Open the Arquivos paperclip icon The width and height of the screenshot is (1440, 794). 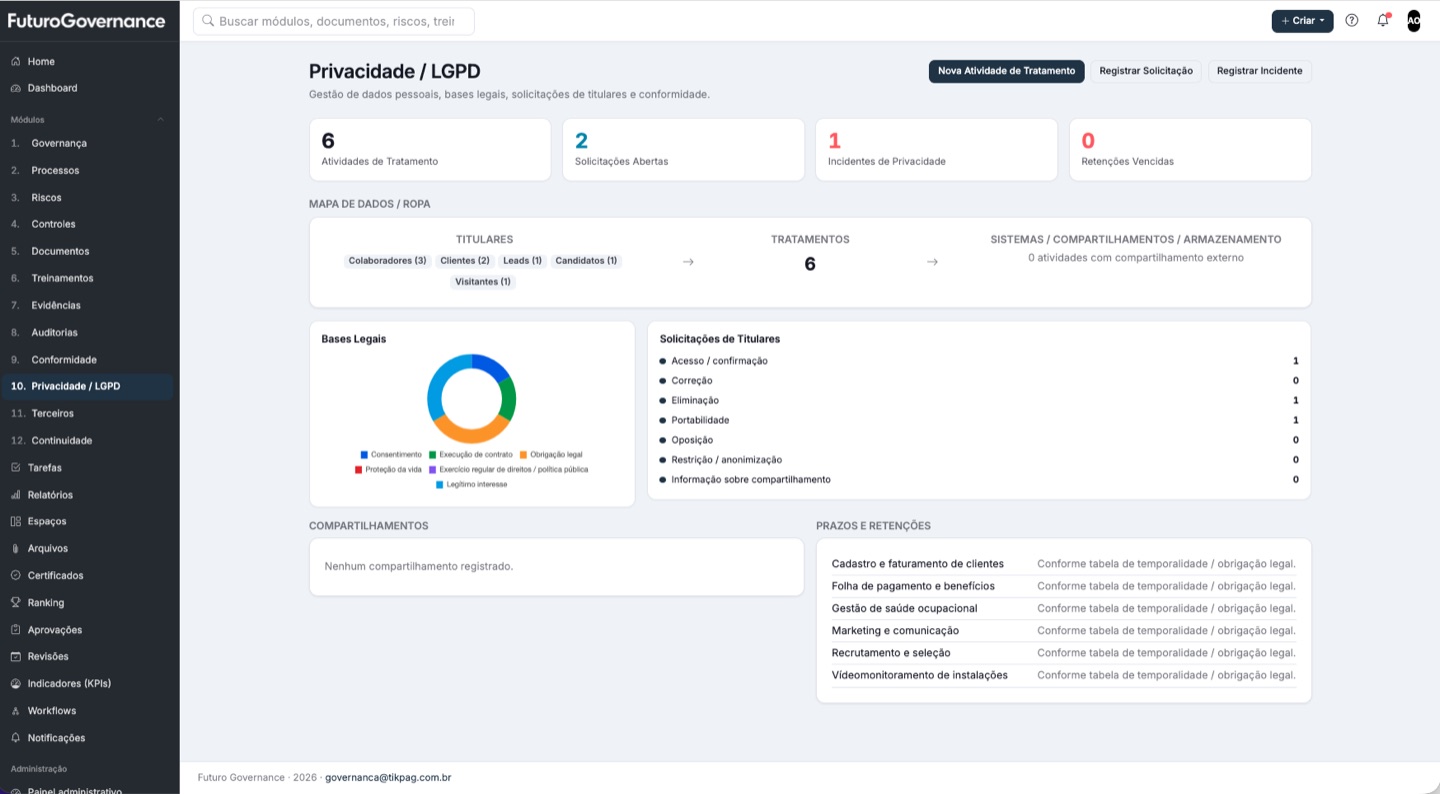click(16, 549)
